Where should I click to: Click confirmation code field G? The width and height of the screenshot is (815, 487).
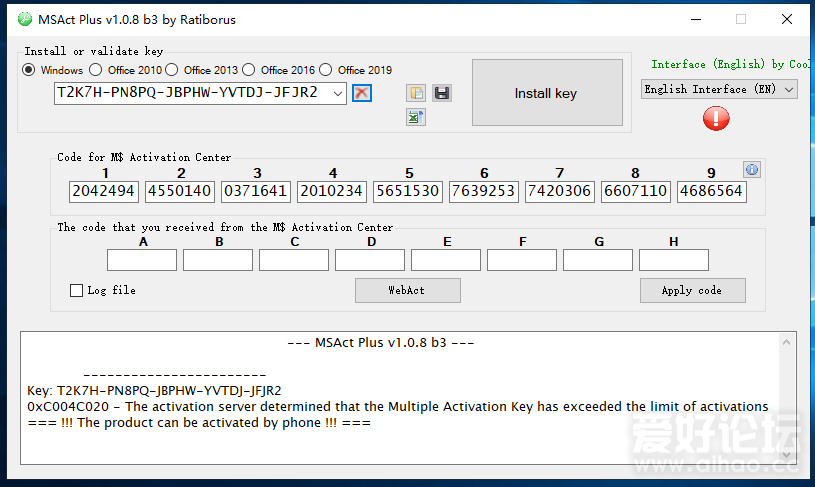tap(598, 260)
